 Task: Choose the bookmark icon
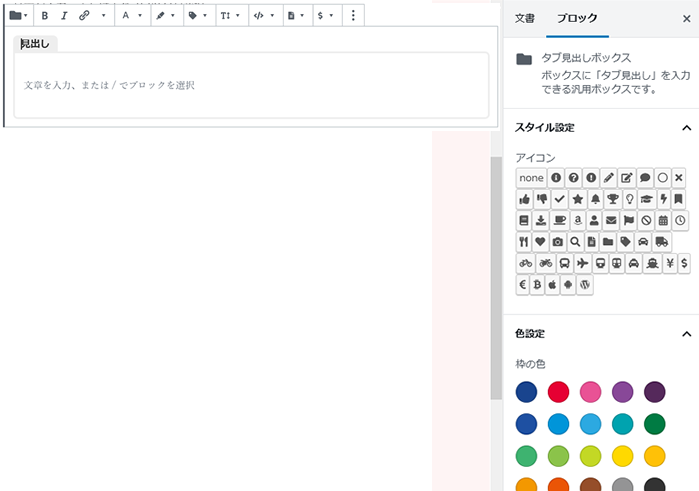click(x=678, y=199)
